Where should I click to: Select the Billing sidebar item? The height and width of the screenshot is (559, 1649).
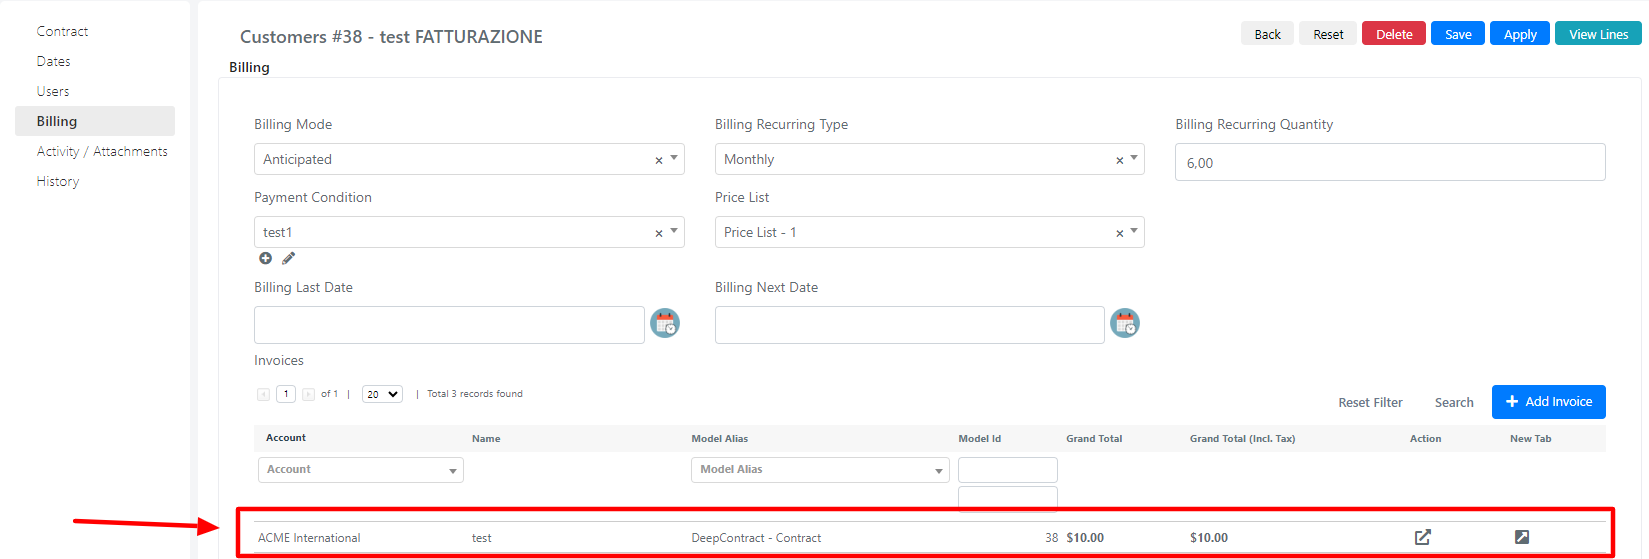coord(95,121)
